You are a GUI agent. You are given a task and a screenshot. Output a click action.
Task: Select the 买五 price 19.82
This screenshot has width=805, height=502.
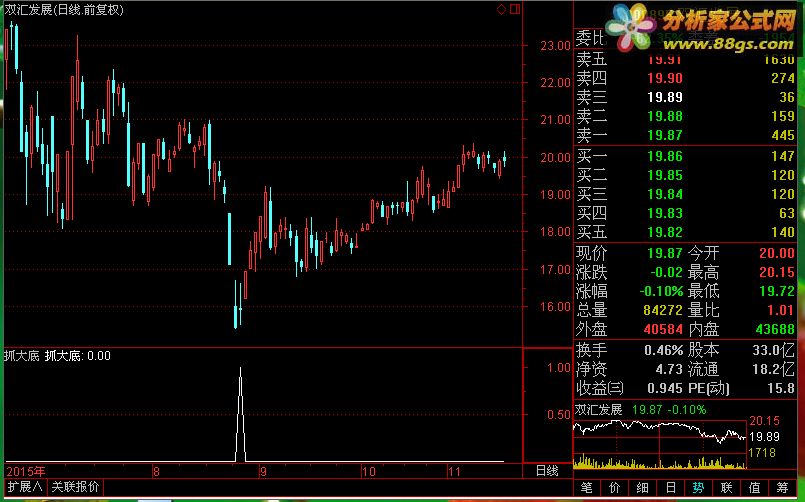(665, 232)
